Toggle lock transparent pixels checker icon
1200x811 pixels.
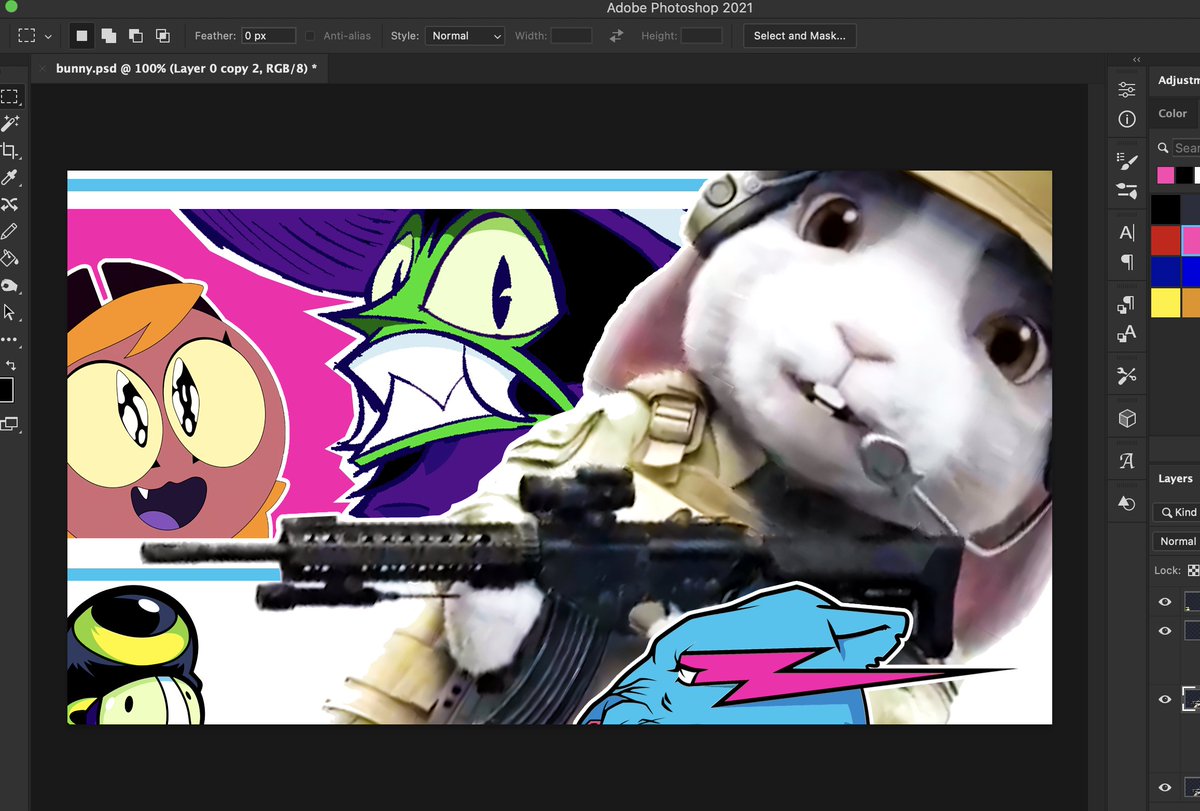click(x=1193, y=570)
